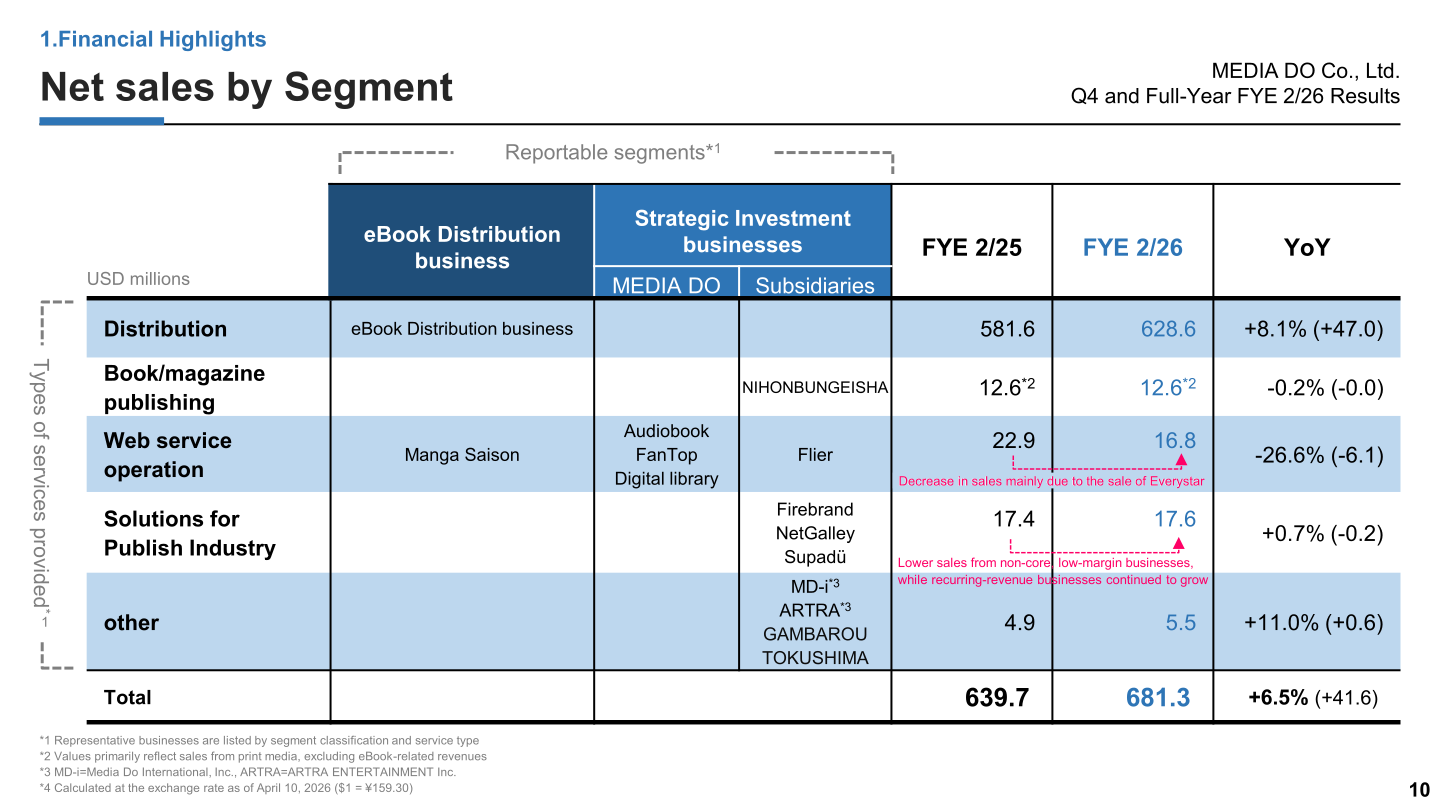Select the '+8.1% (+47.0)' YoY value

(1313, 329)
